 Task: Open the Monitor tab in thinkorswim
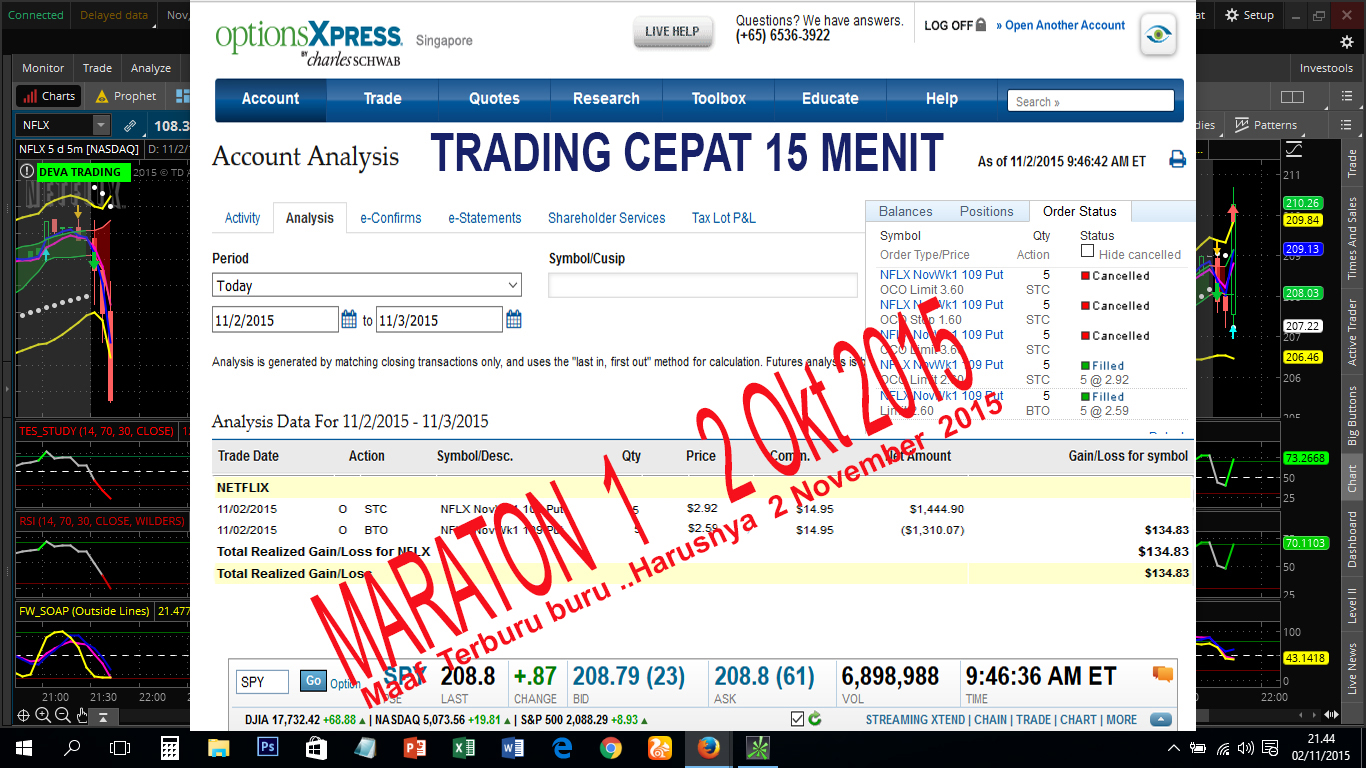click(x=43, y=68)
